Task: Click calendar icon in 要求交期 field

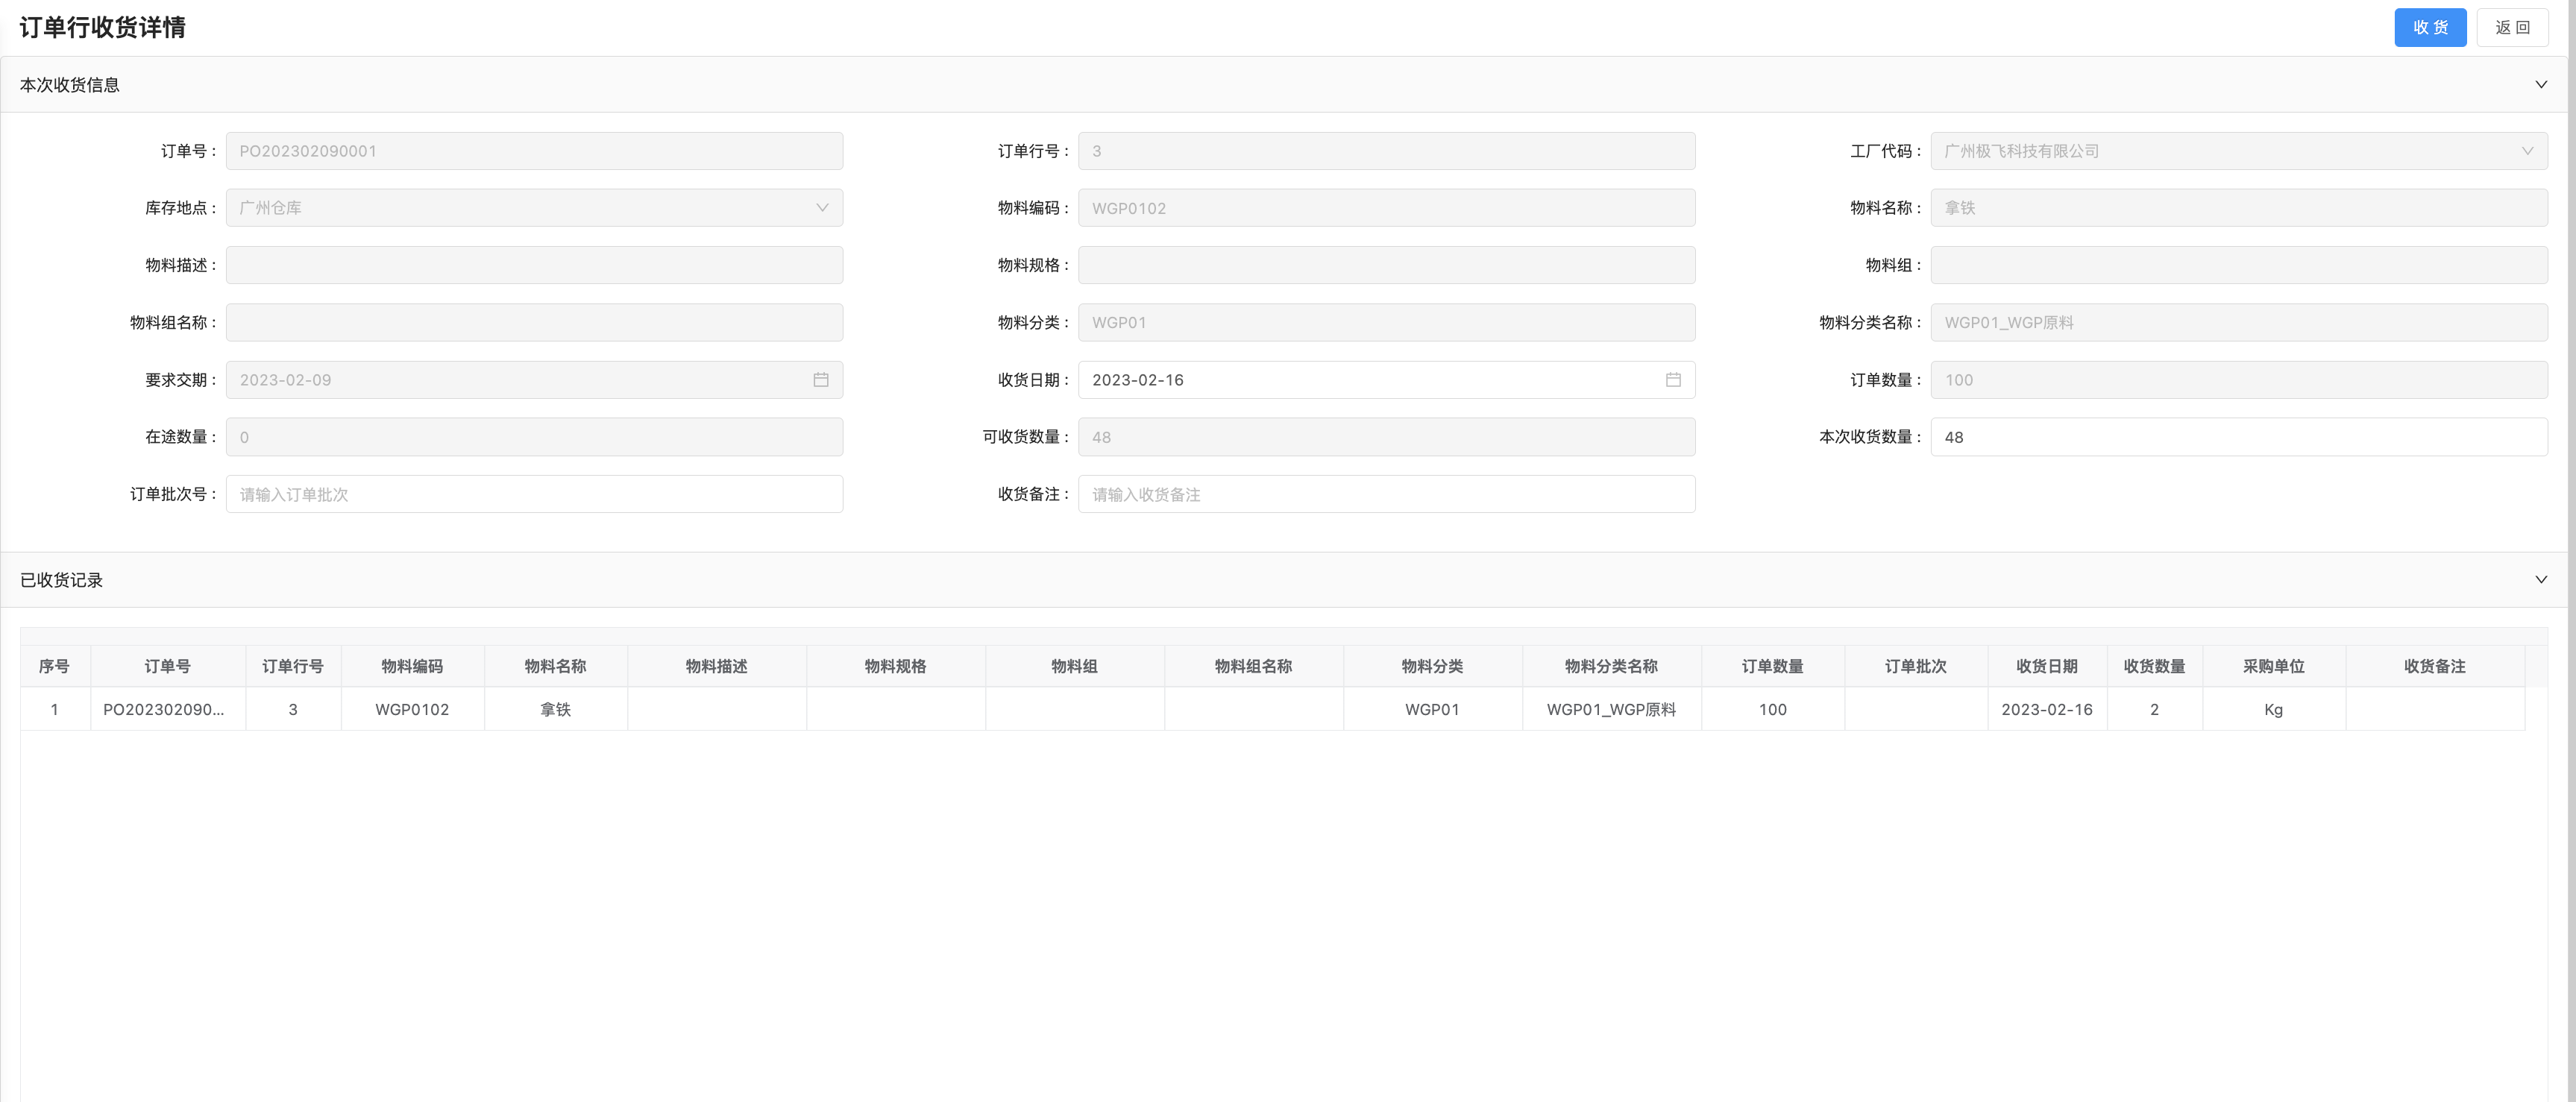Action: click(x=820, y=380)
